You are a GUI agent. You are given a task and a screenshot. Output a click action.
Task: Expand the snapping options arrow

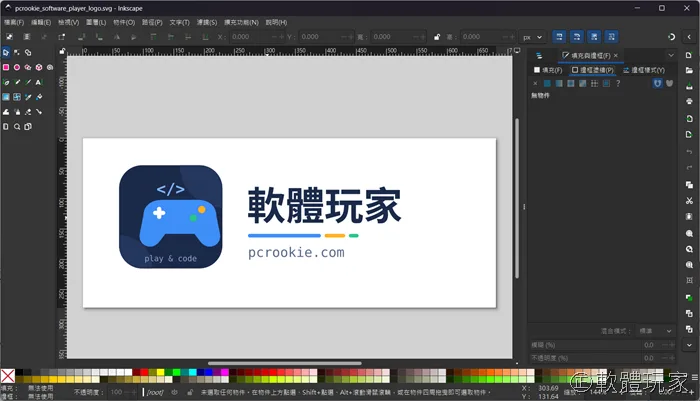(x=689, y=37)
